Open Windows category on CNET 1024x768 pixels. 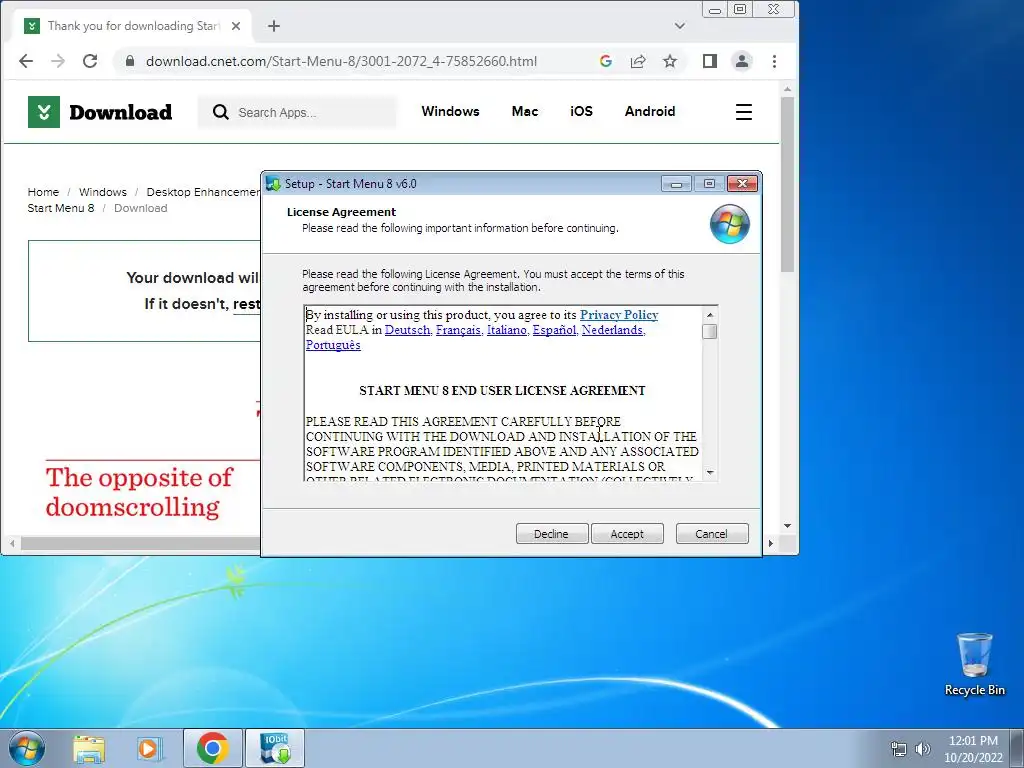tap(451, 112)
